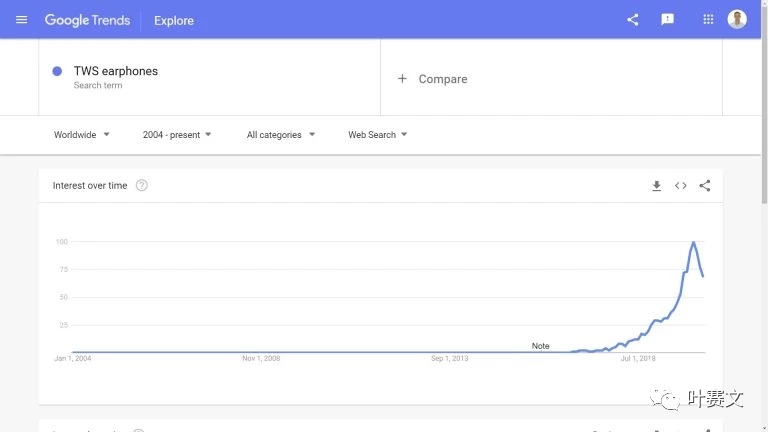This screenshot has height=432, width=768.
Task: Open the send feedback icon
Action: [x=667, y=20]
